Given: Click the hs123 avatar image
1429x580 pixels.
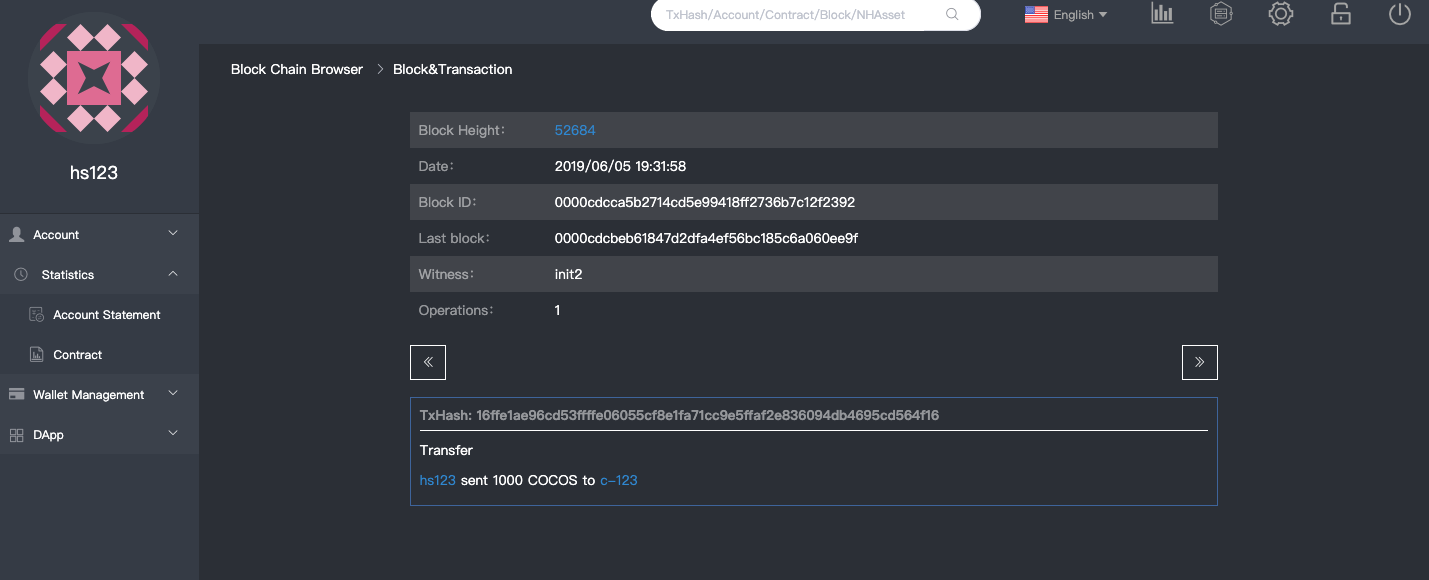Looking at the screenshot, I should 94,78.
